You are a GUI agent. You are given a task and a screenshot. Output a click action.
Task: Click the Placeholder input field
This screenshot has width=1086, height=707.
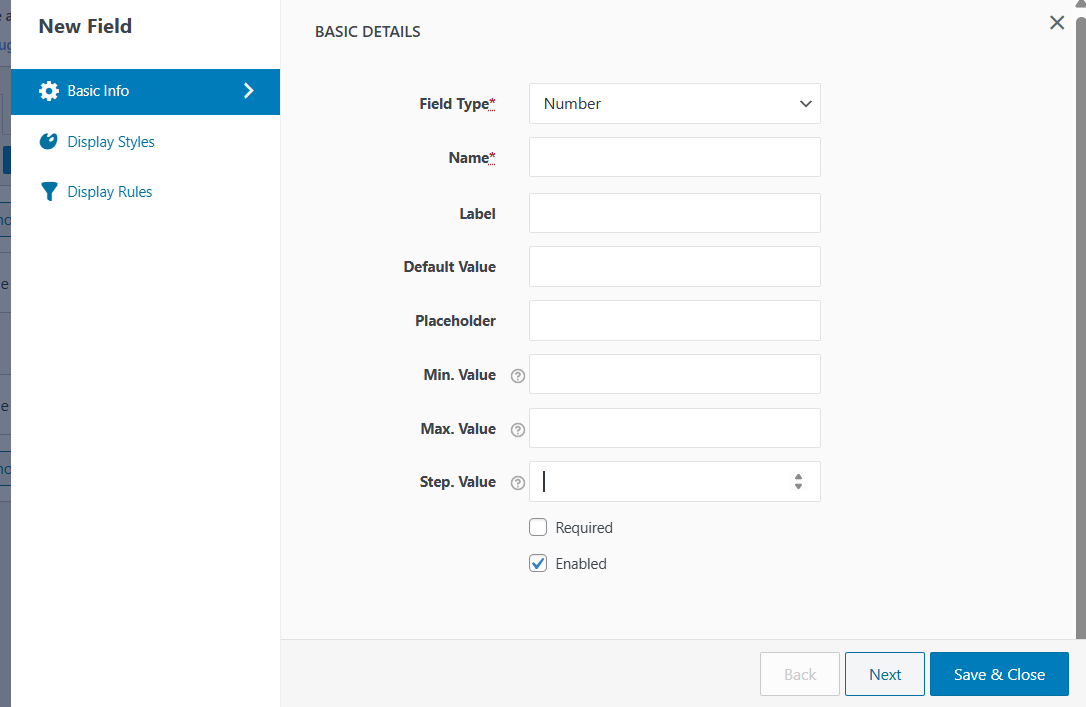(x=674, y=320)
